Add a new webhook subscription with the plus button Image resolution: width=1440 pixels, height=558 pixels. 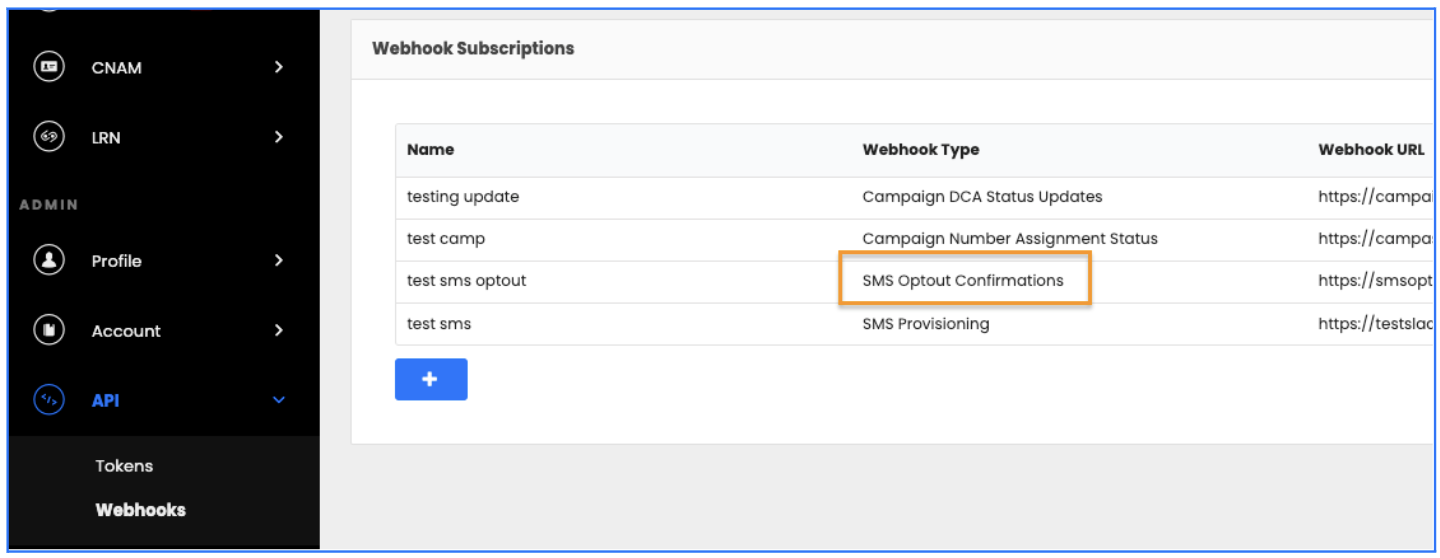point(431,380)
